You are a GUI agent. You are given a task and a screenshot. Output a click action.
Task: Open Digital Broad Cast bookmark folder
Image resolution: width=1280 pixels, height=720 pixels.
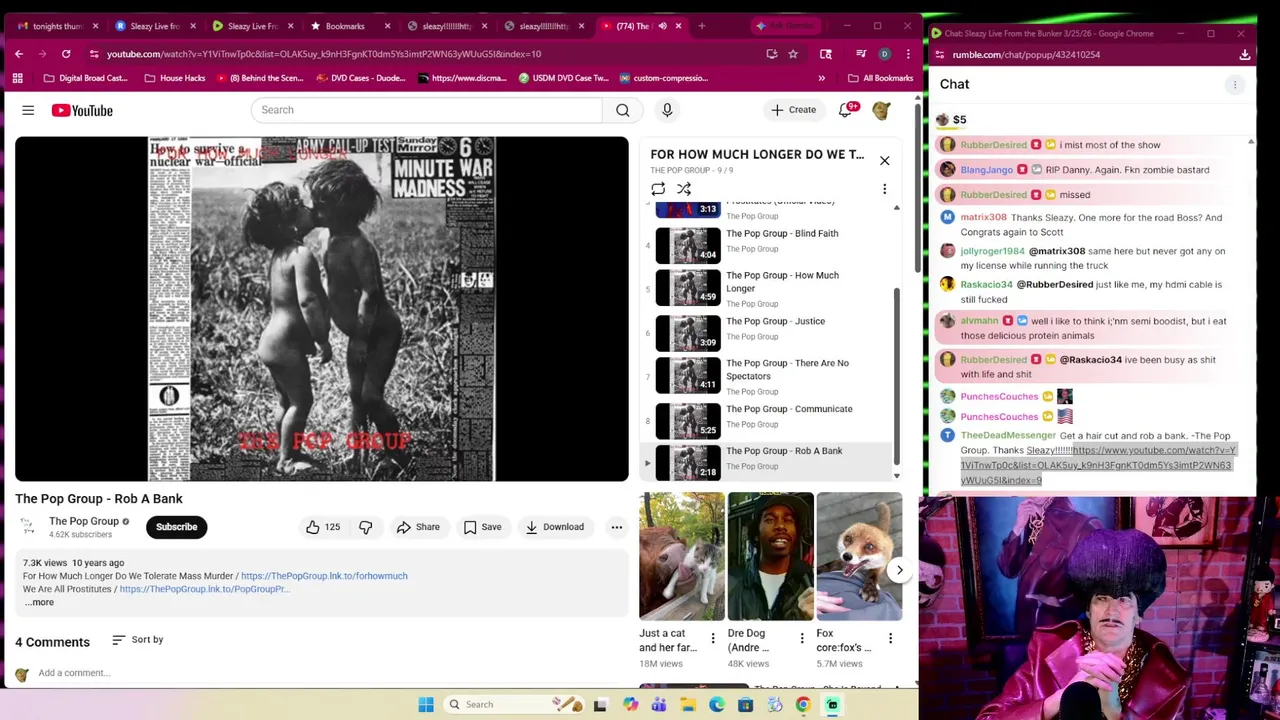point(85,78)
